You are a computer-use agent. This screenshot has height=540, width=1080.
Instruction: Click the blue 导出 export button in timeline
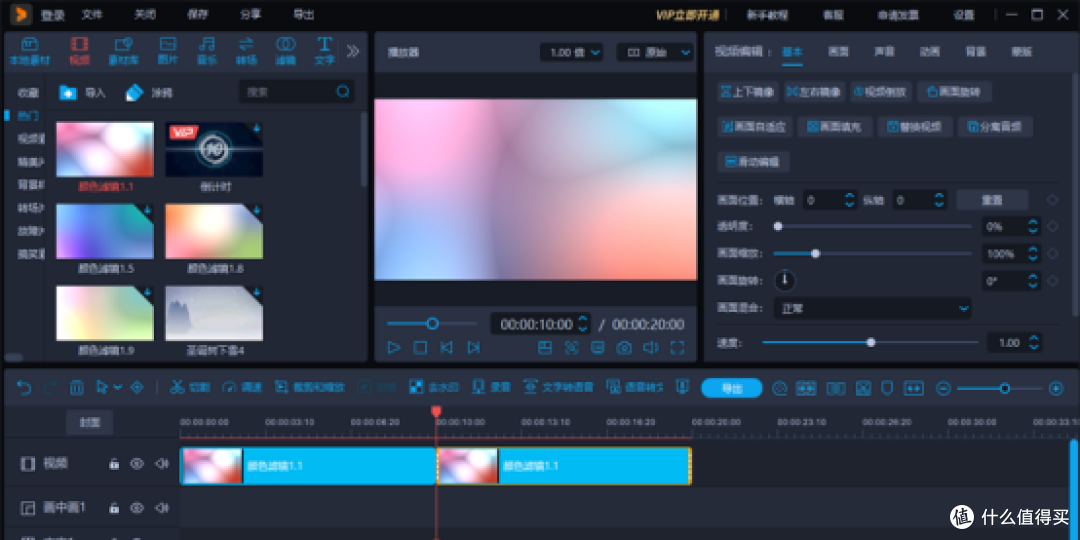coord(731,388)
